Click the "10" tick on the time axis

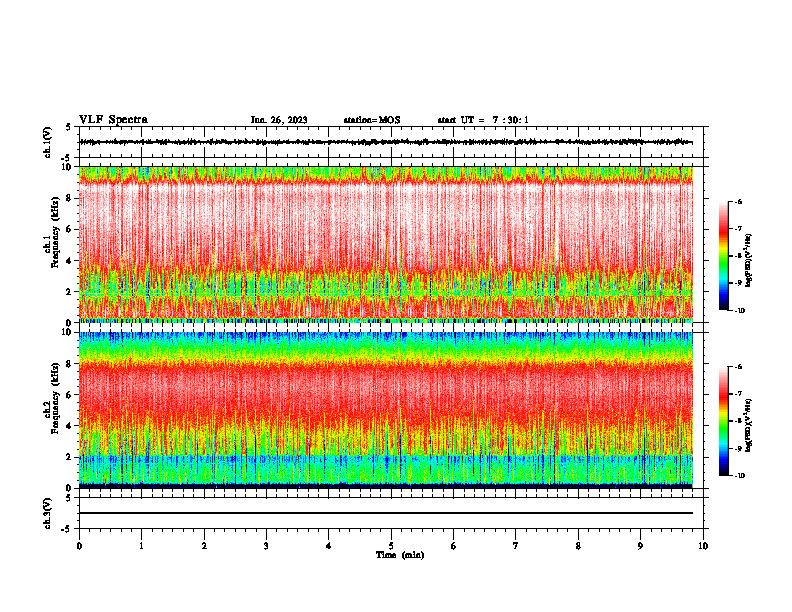(x=703, y=546)
